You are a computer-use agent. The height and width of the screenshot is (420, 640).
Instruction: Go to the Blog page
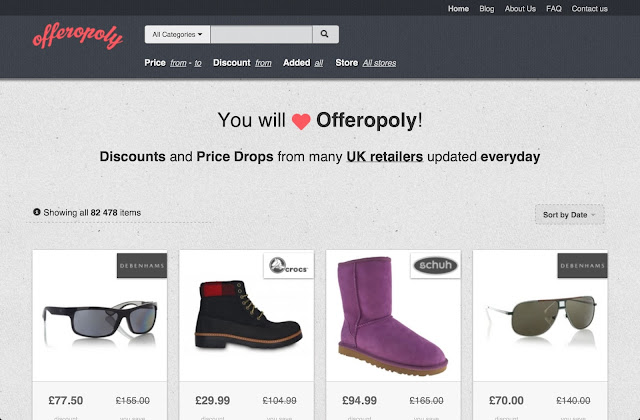tap(487, 9)
